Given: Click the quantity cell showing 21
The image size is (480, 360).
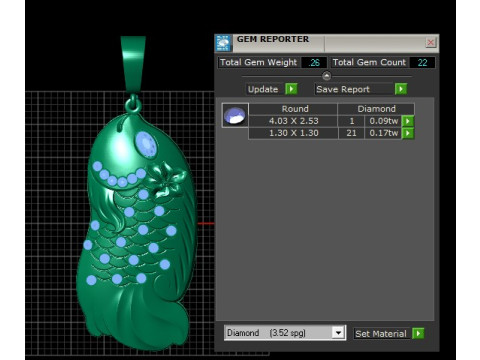Looking at the screenshot, I should 351,133.
